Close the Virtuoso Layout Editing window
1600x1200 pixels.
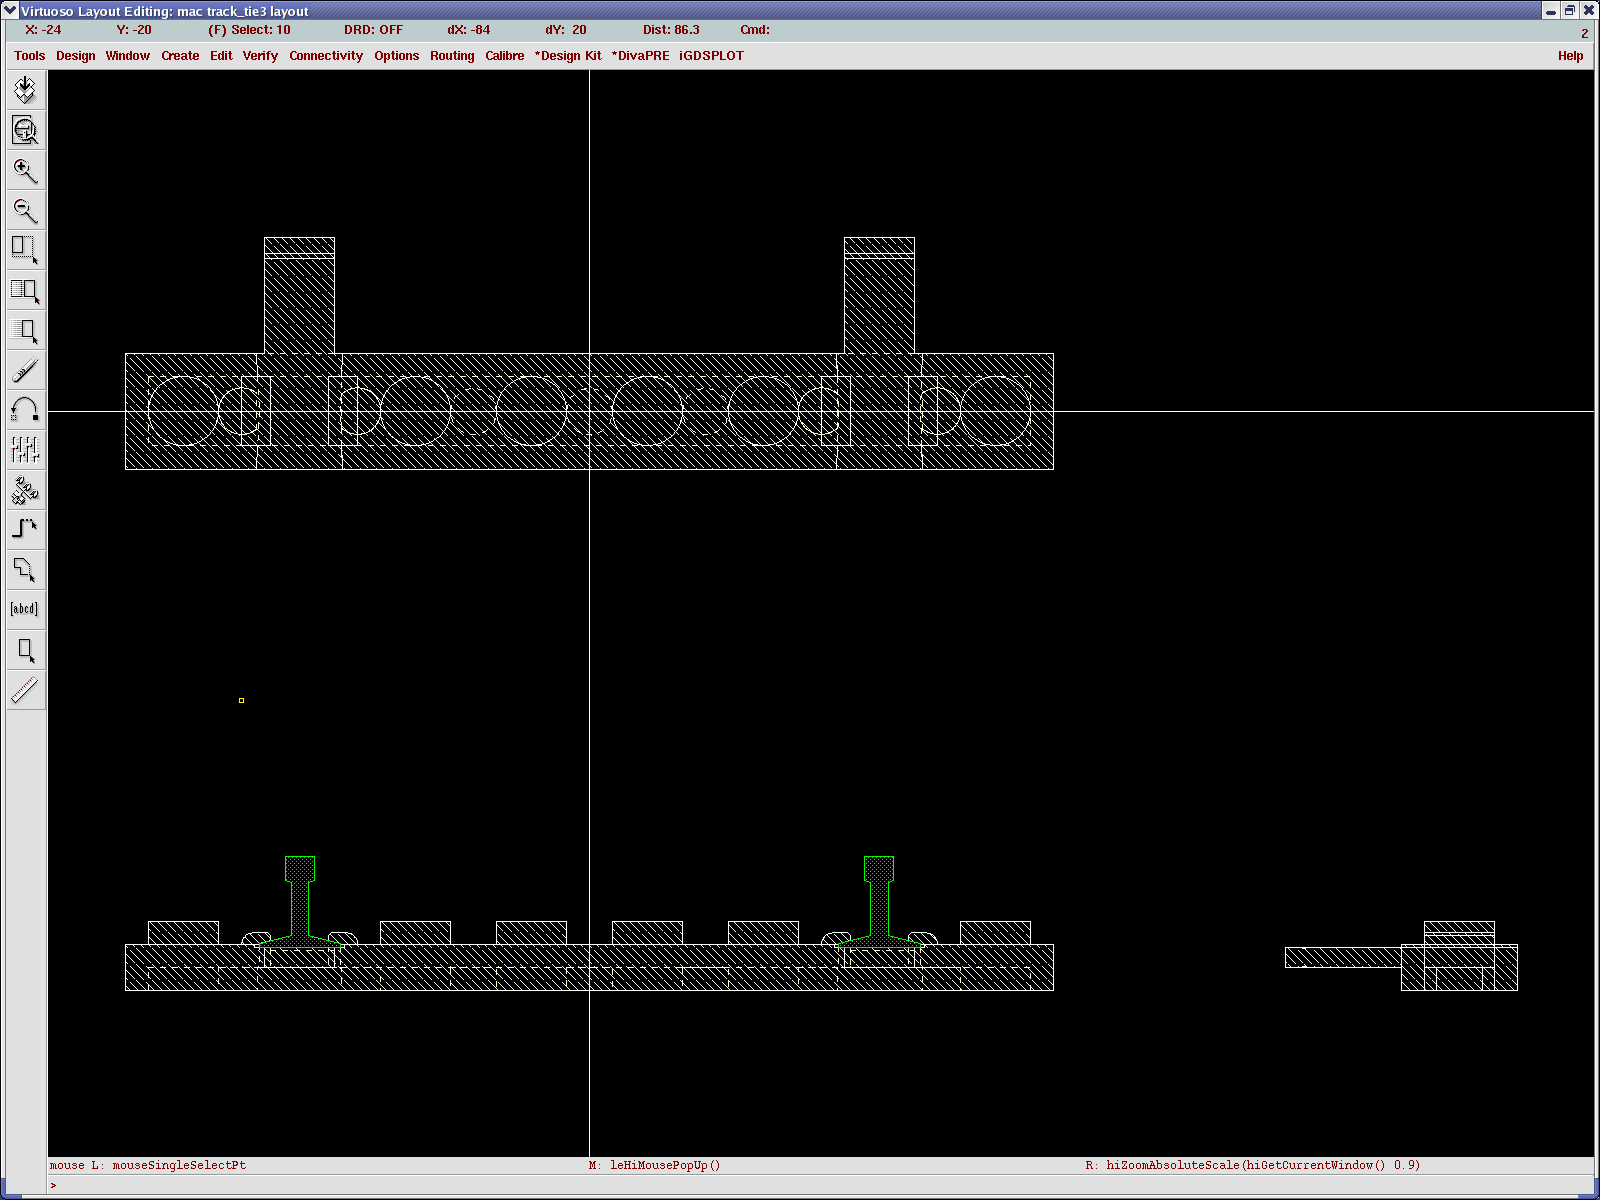tap(1588, 11)
